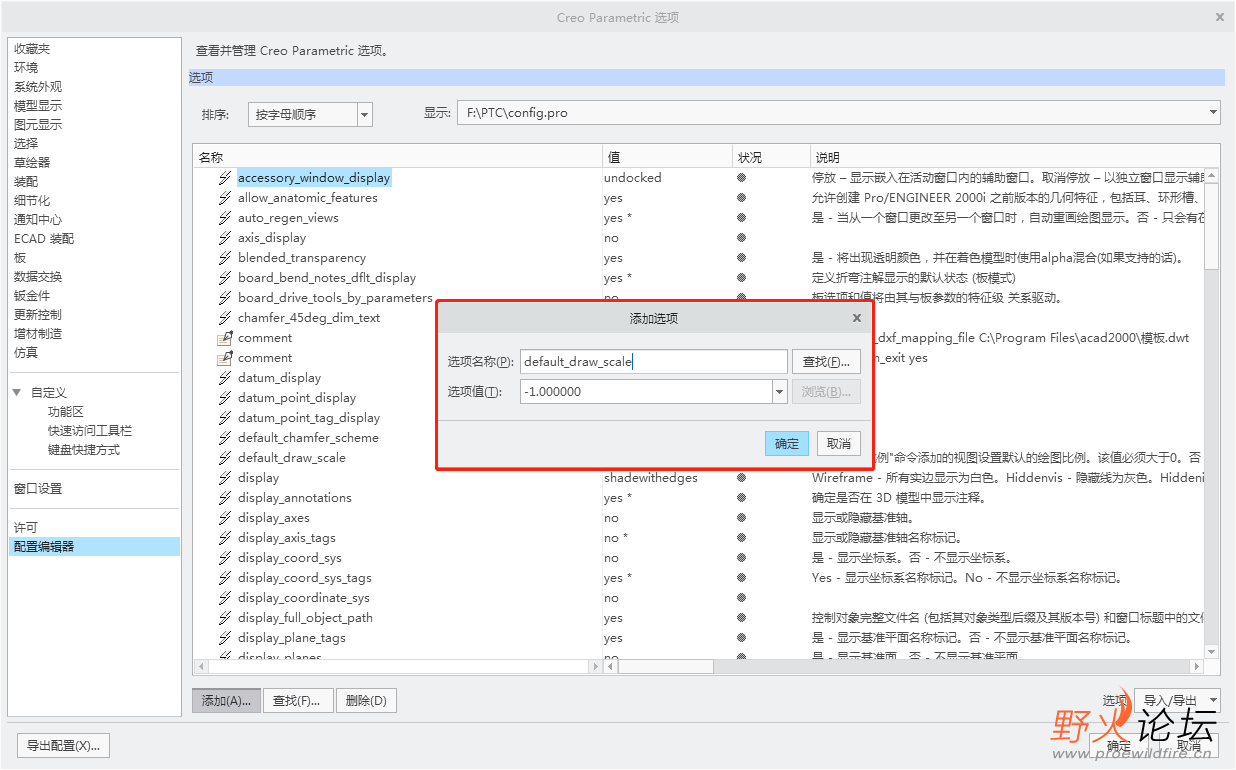Open 功能区 customization item
Image resolution: width=1236 pixels, height=770 pixels.
pyautogui.click(x=66, y=412)
